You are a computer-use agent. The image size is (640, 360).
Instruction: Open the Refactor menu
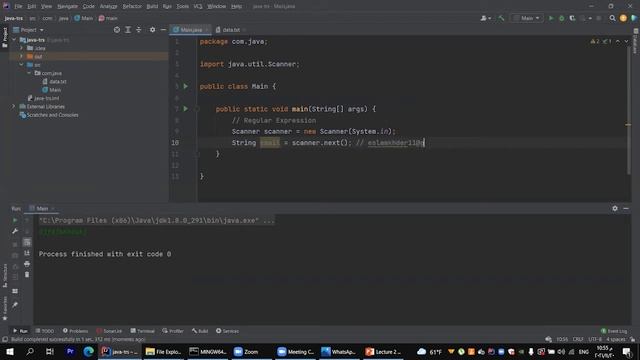[x=132, y=6]
